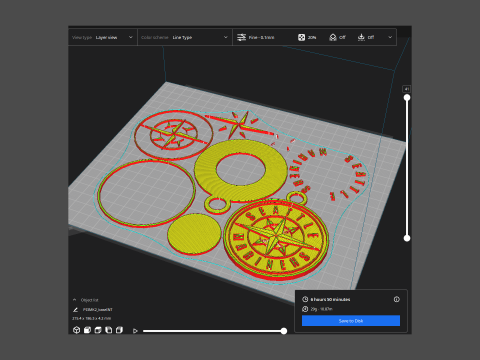
Task: Click the clock icon beside print time estimate
Action: (305, 299)
